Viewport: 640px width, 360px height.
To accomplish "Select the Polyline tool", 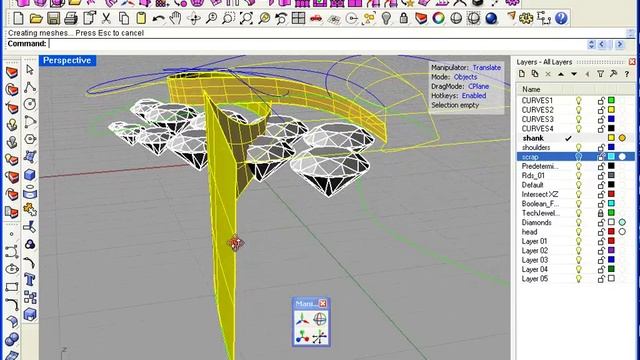I will pos(30,87).
